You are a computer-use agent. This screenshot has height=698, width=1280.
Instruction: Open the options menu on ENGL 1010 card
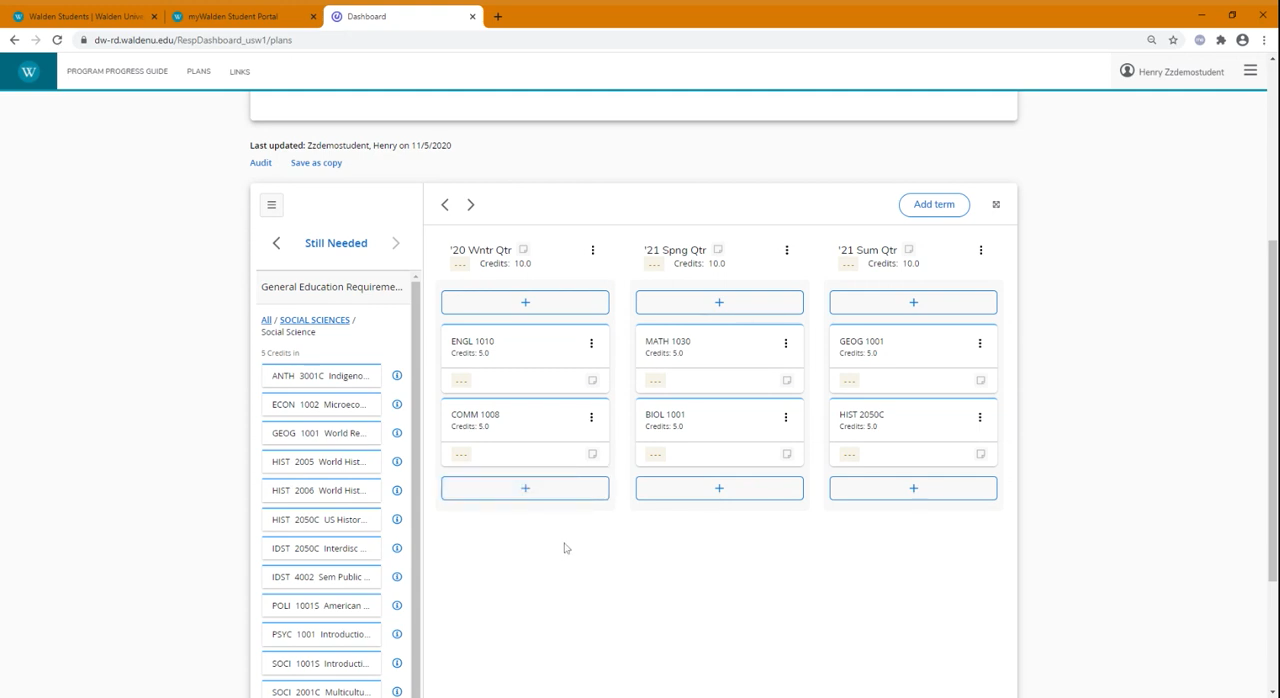(x=591, y=343)
